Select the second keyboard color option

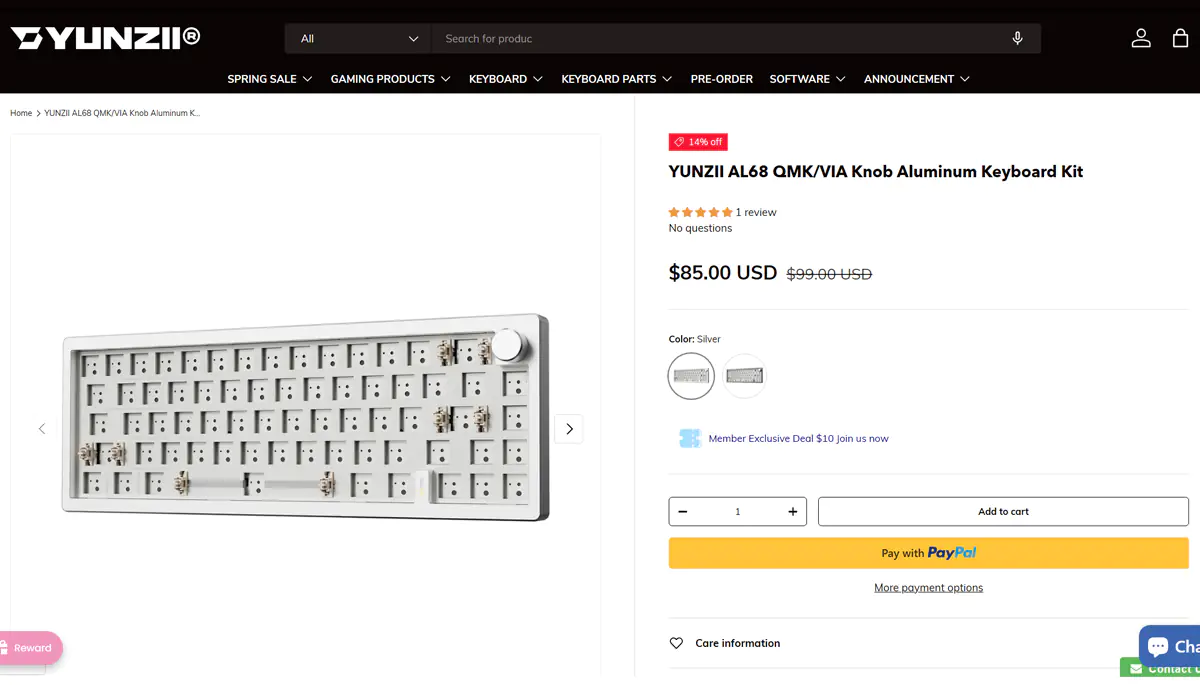click(744, 376)
